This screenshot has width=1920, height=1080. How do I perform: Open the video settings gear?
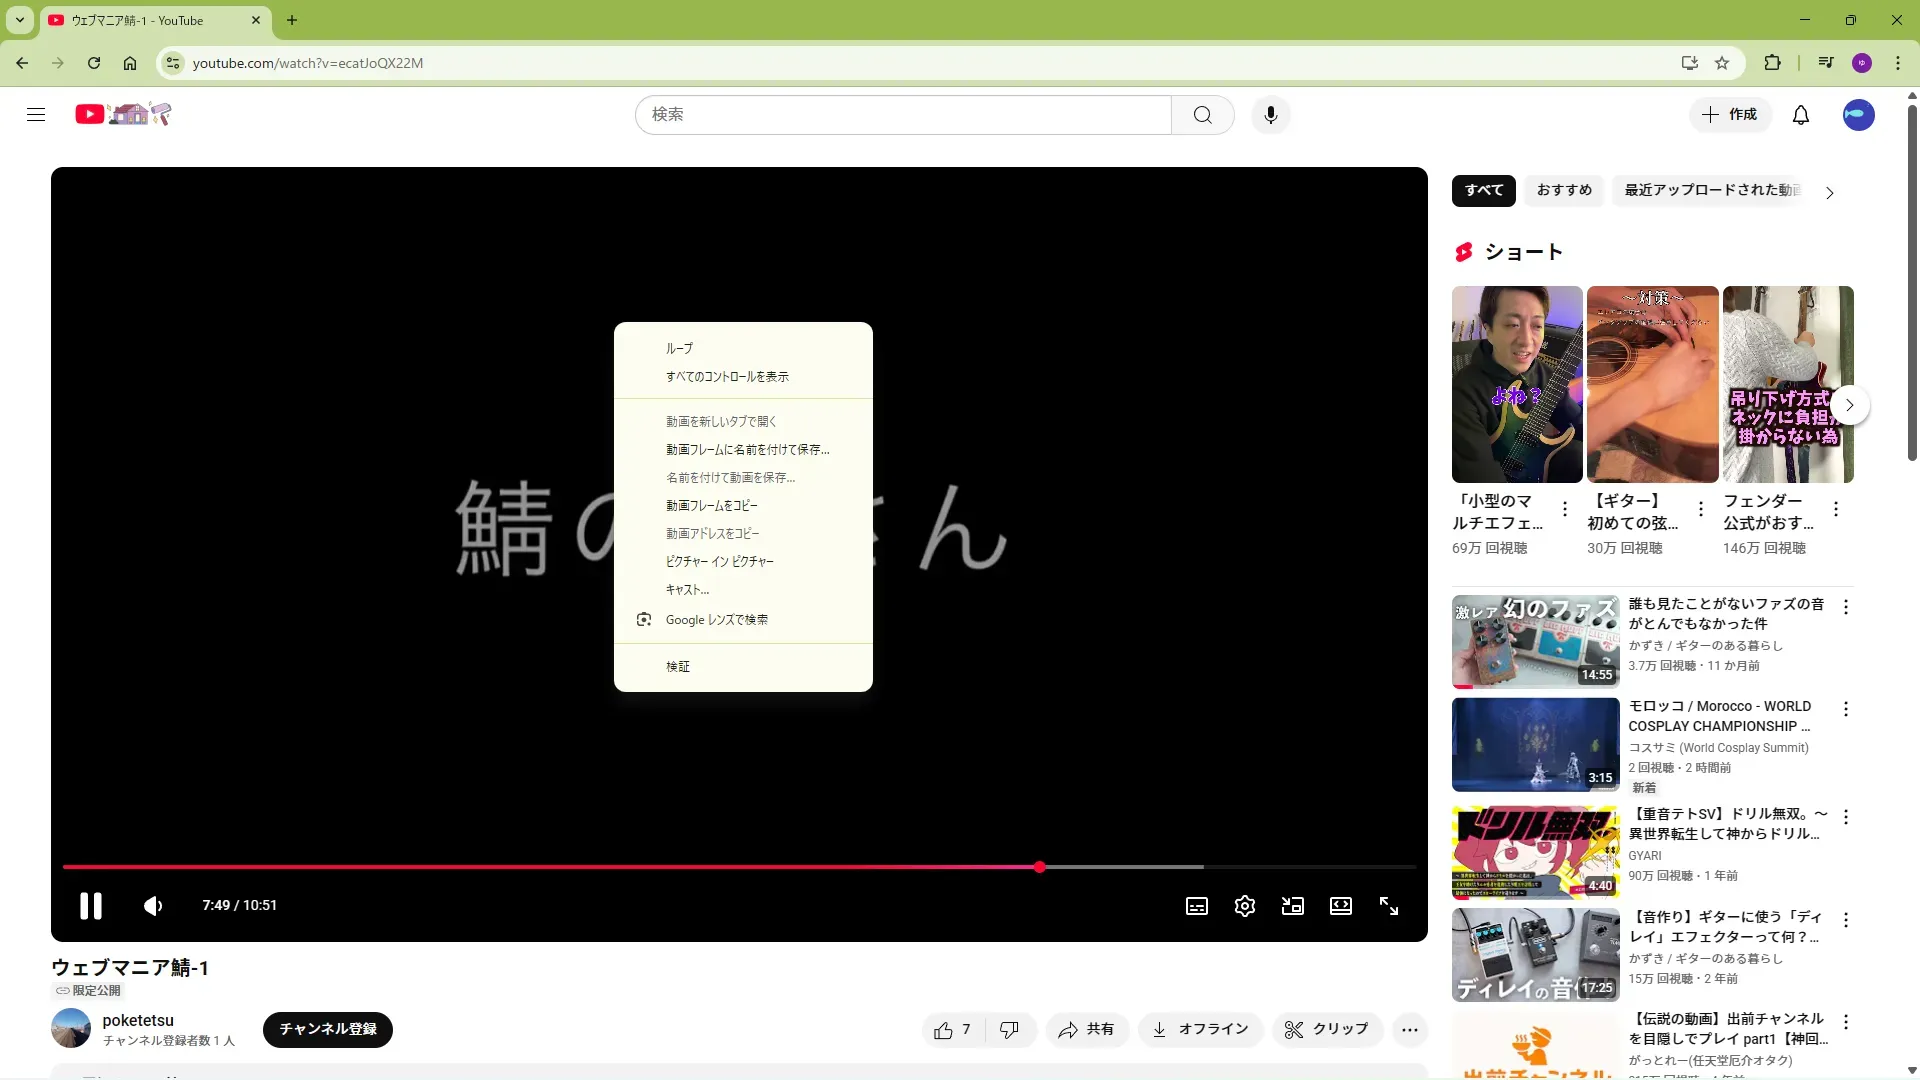tap(1245, 906)
